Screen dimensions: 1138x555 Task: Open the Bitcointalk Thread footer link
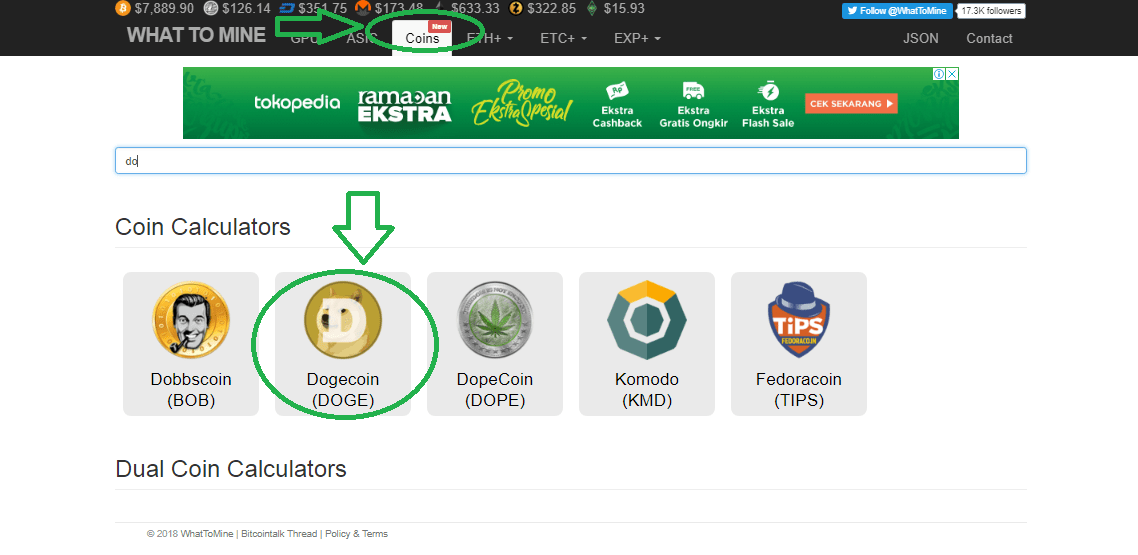click(x=279, y=534)
